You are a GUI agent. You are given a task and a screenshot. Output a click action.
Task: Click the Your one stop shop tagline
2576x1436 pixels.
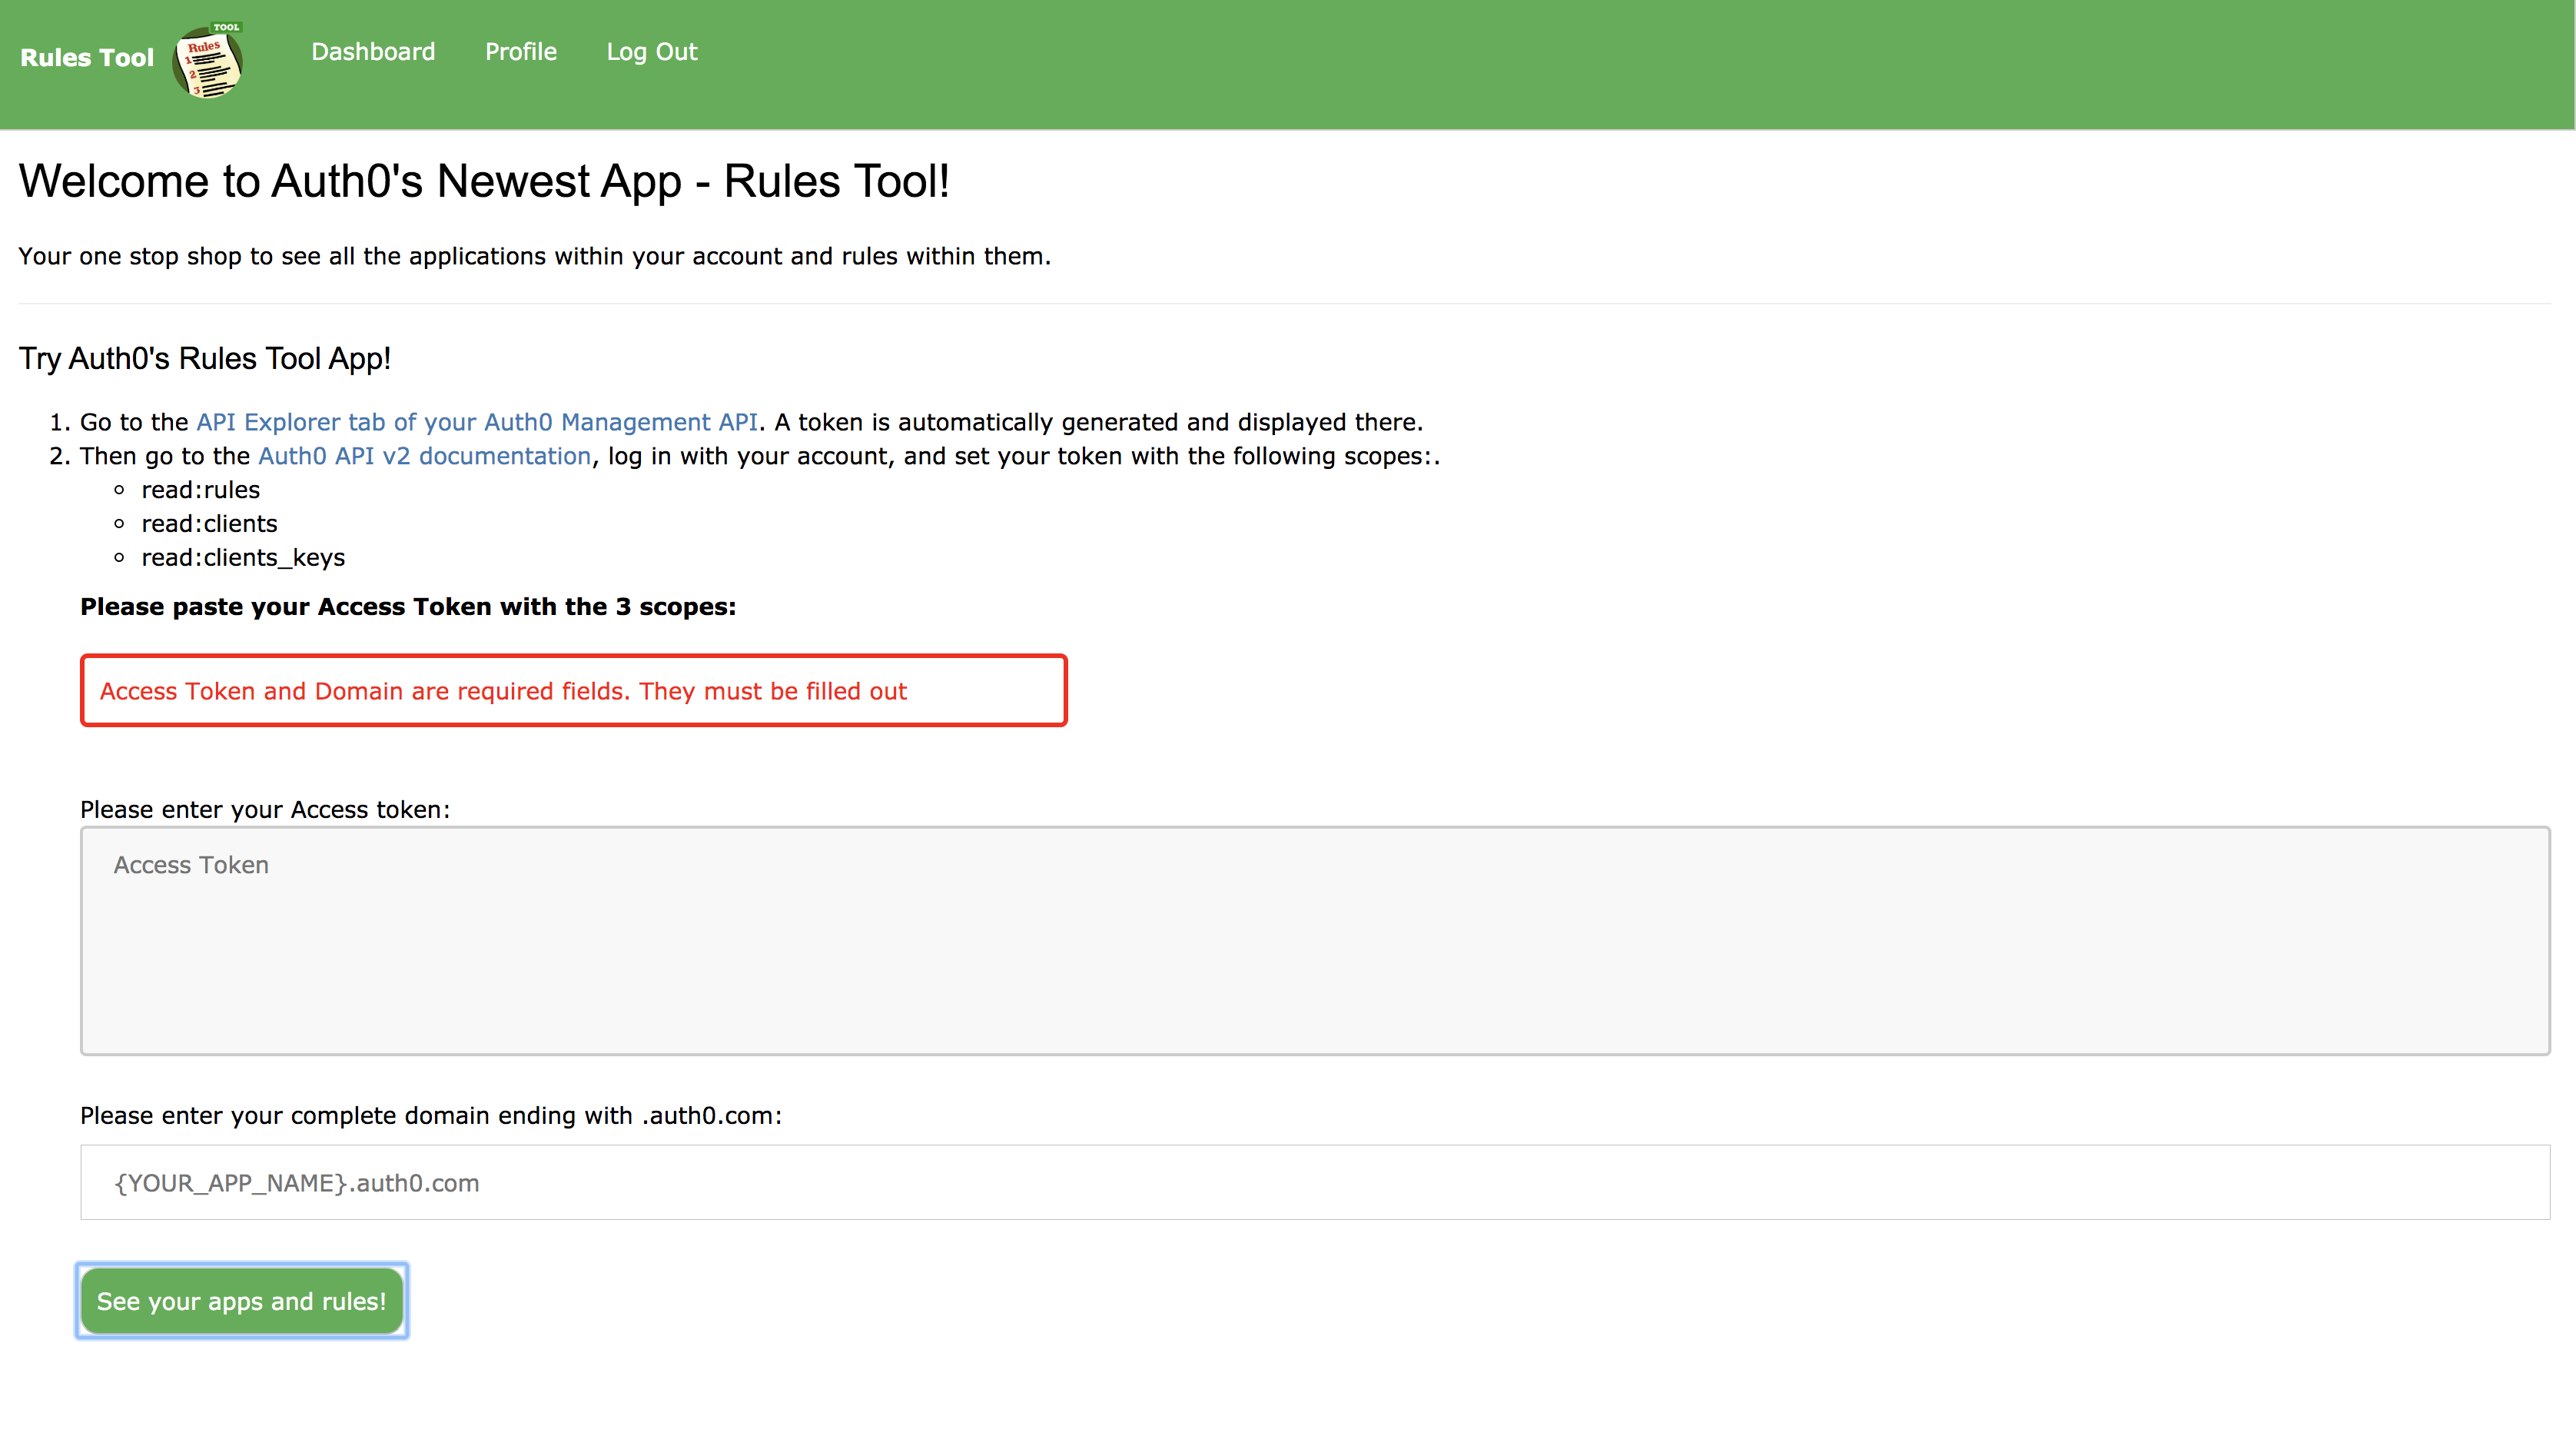(534, 257)
